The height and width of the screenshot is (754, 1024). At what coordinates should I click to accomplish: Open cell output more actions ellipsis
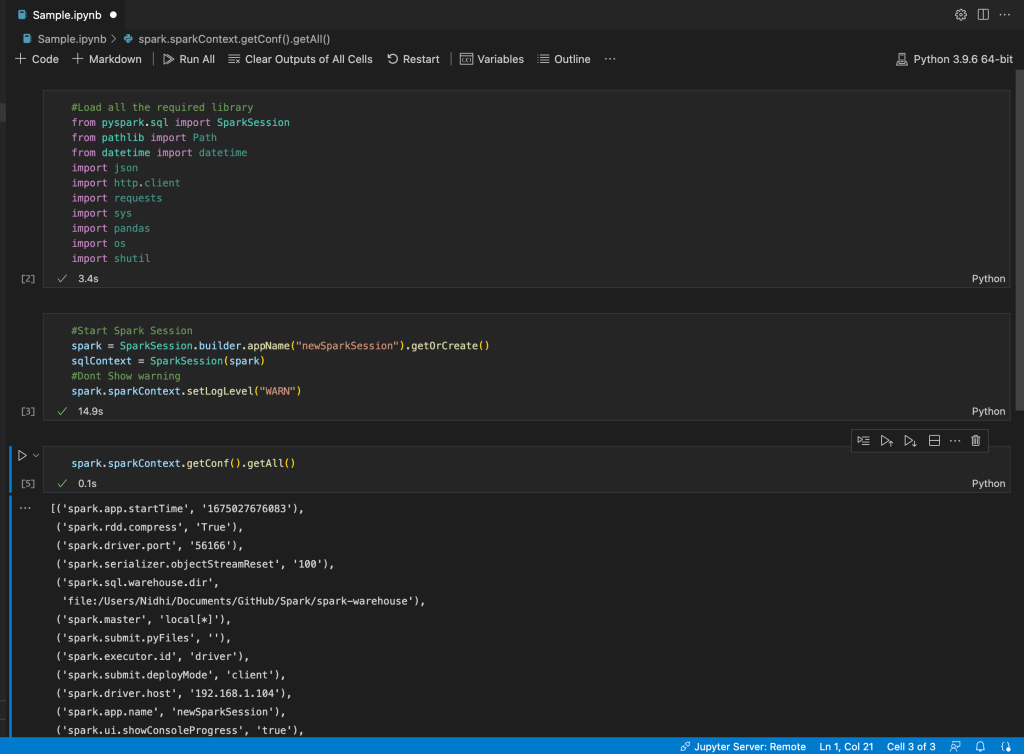[x=26, y=508]
